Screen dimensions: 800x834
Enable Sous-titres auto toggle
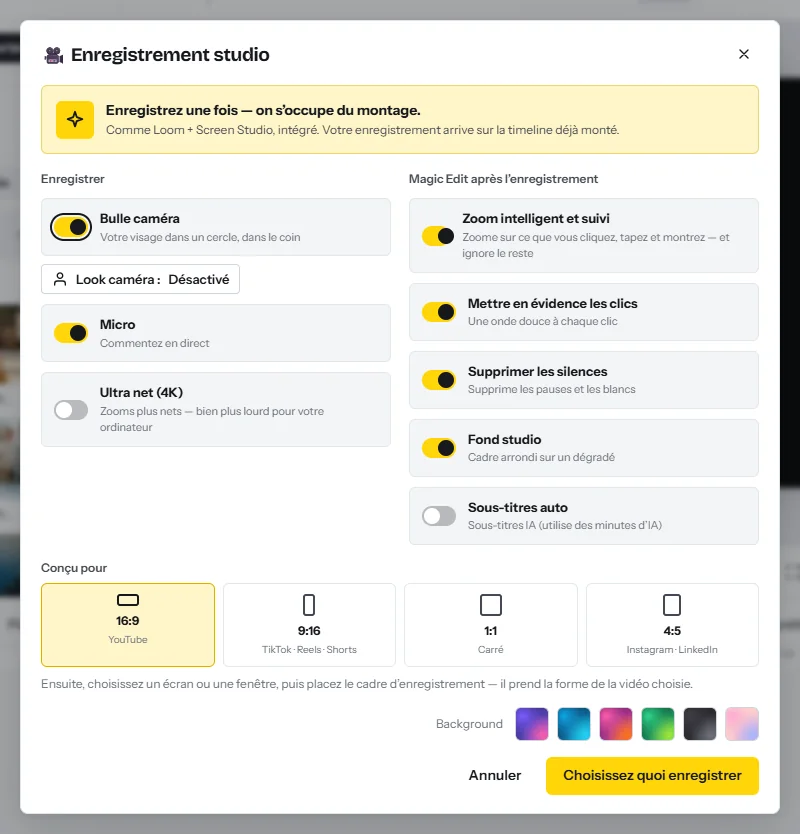pos(438,516)
